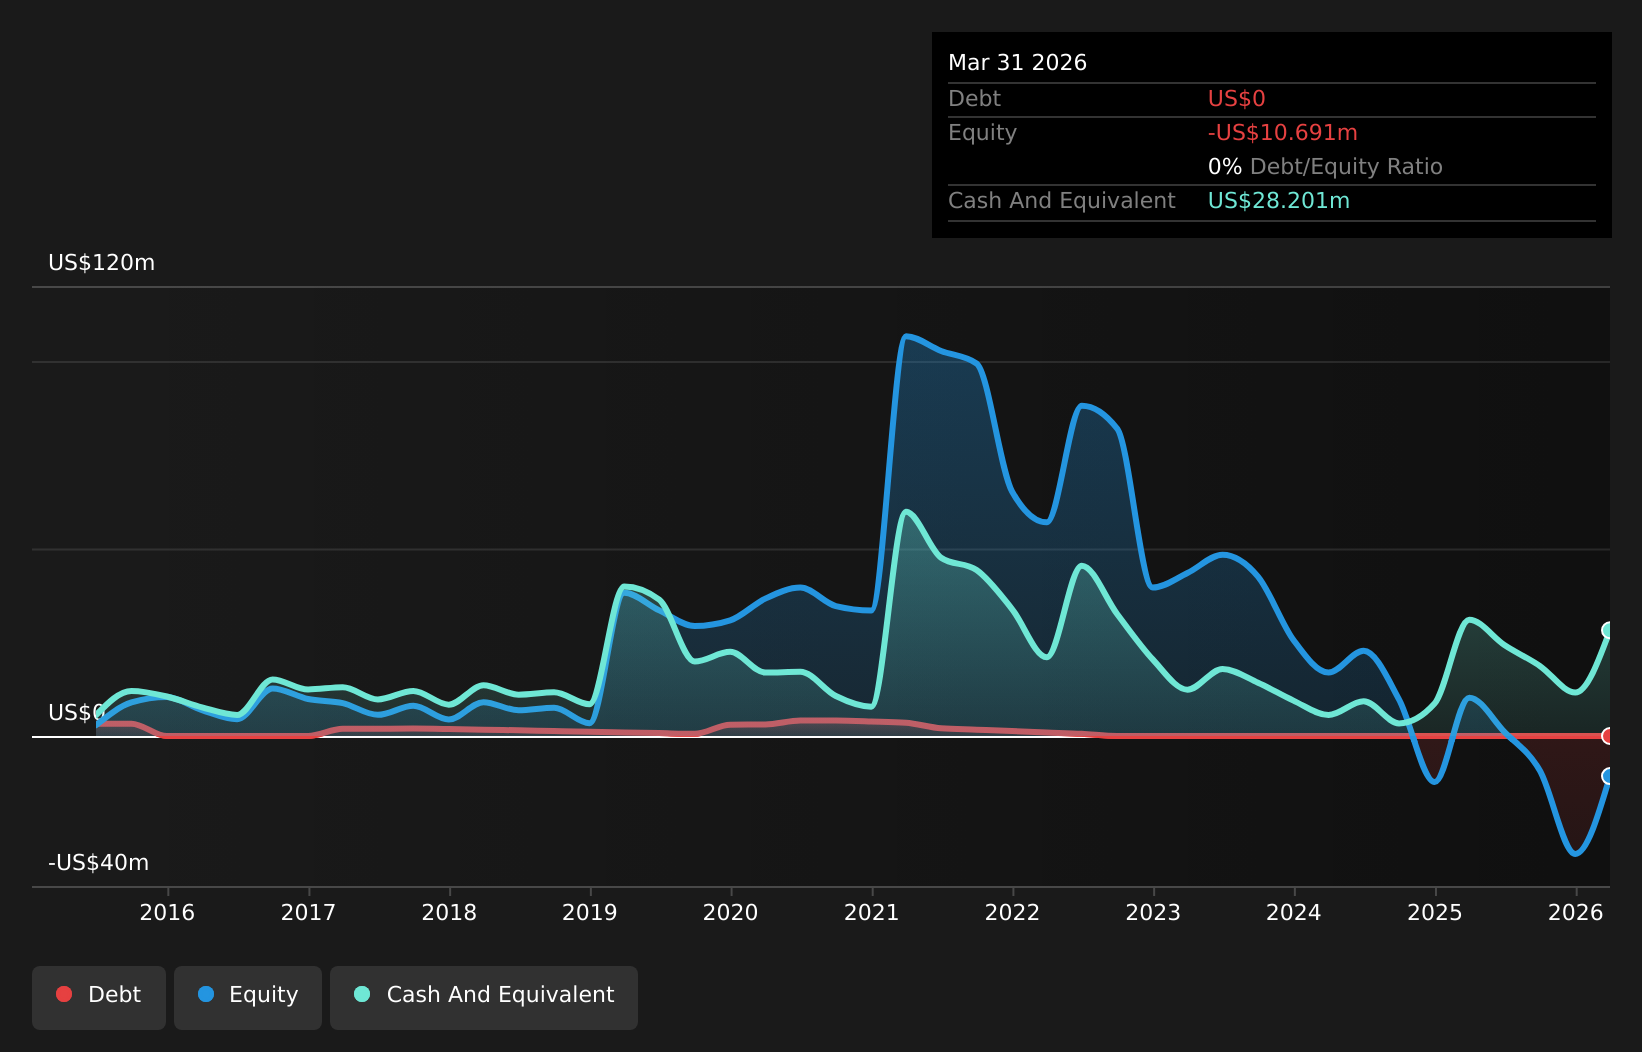Click the -US$40m y-axis label
1642x1052 pixels.
pyautogui.click(x=99, y=863)
